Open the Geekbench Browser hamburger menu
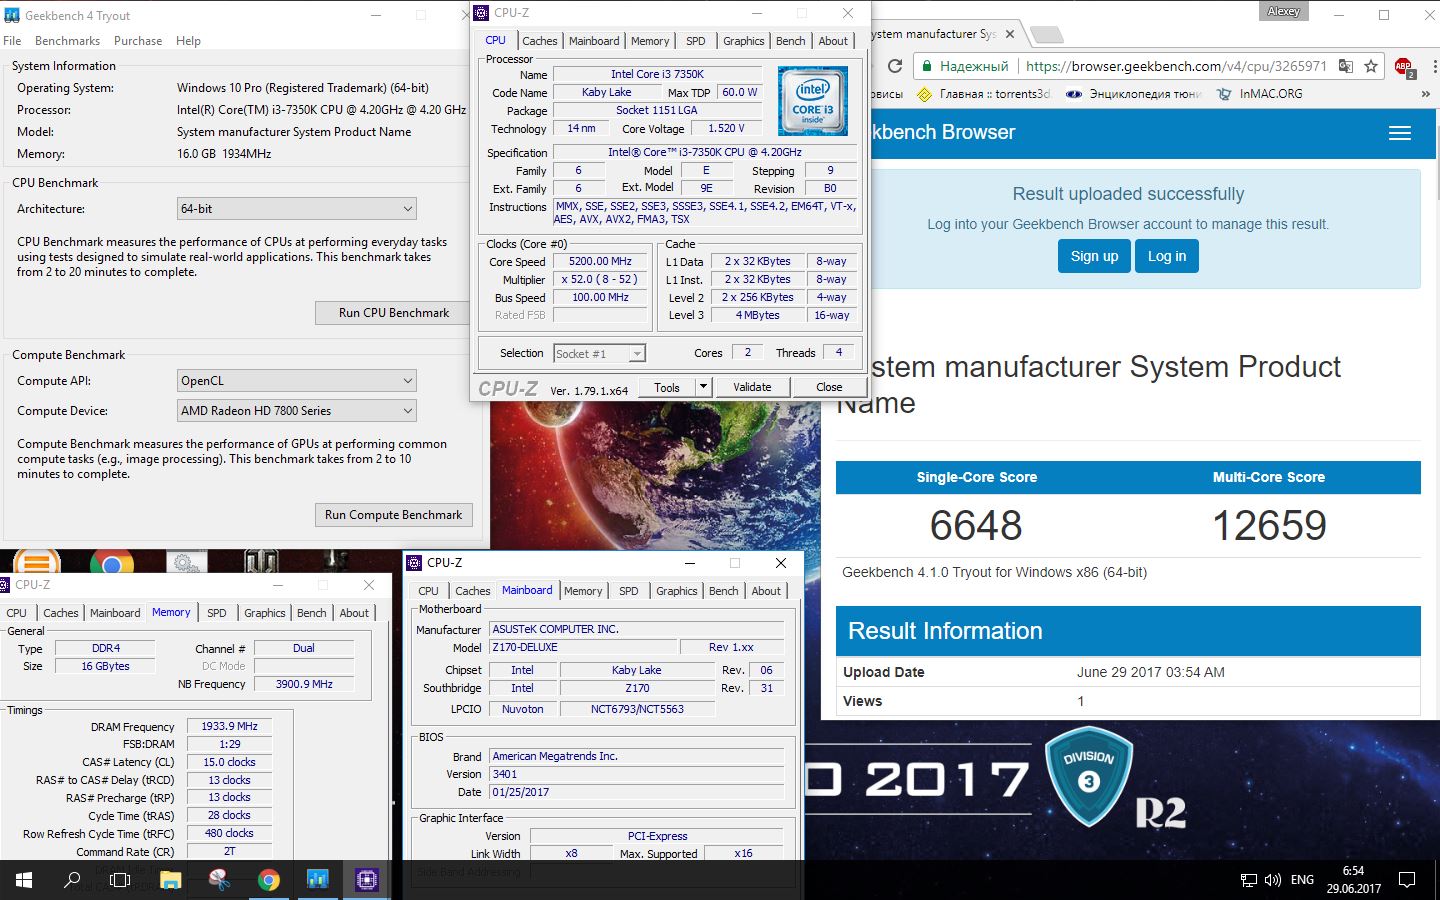Image resolution: width=1440 pixels, height=900 pixels. point(1400,133)
